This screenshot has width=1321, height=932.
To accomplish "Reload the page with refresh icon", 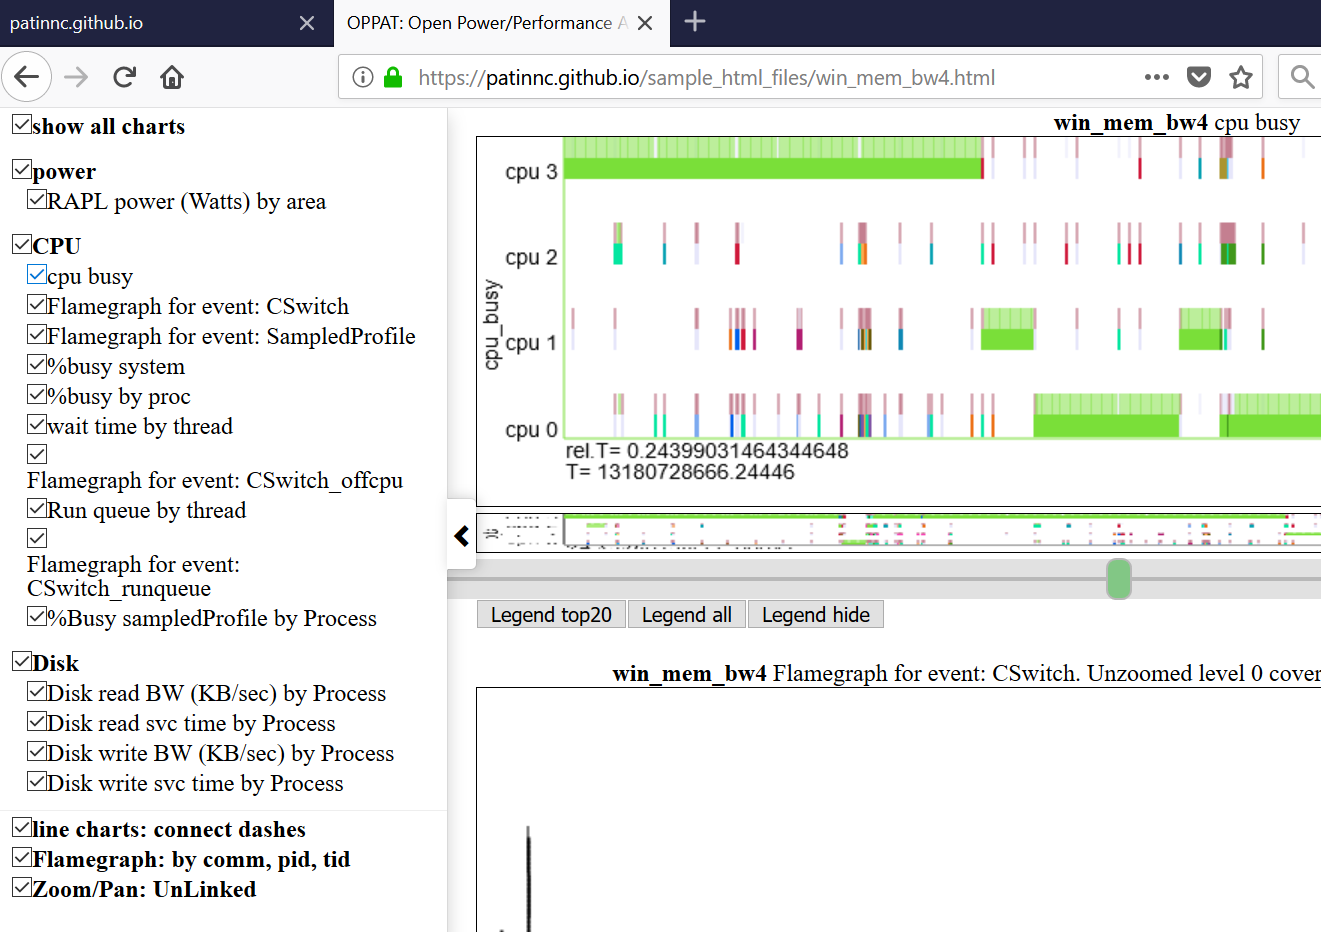I will click(x=124, y=77).
